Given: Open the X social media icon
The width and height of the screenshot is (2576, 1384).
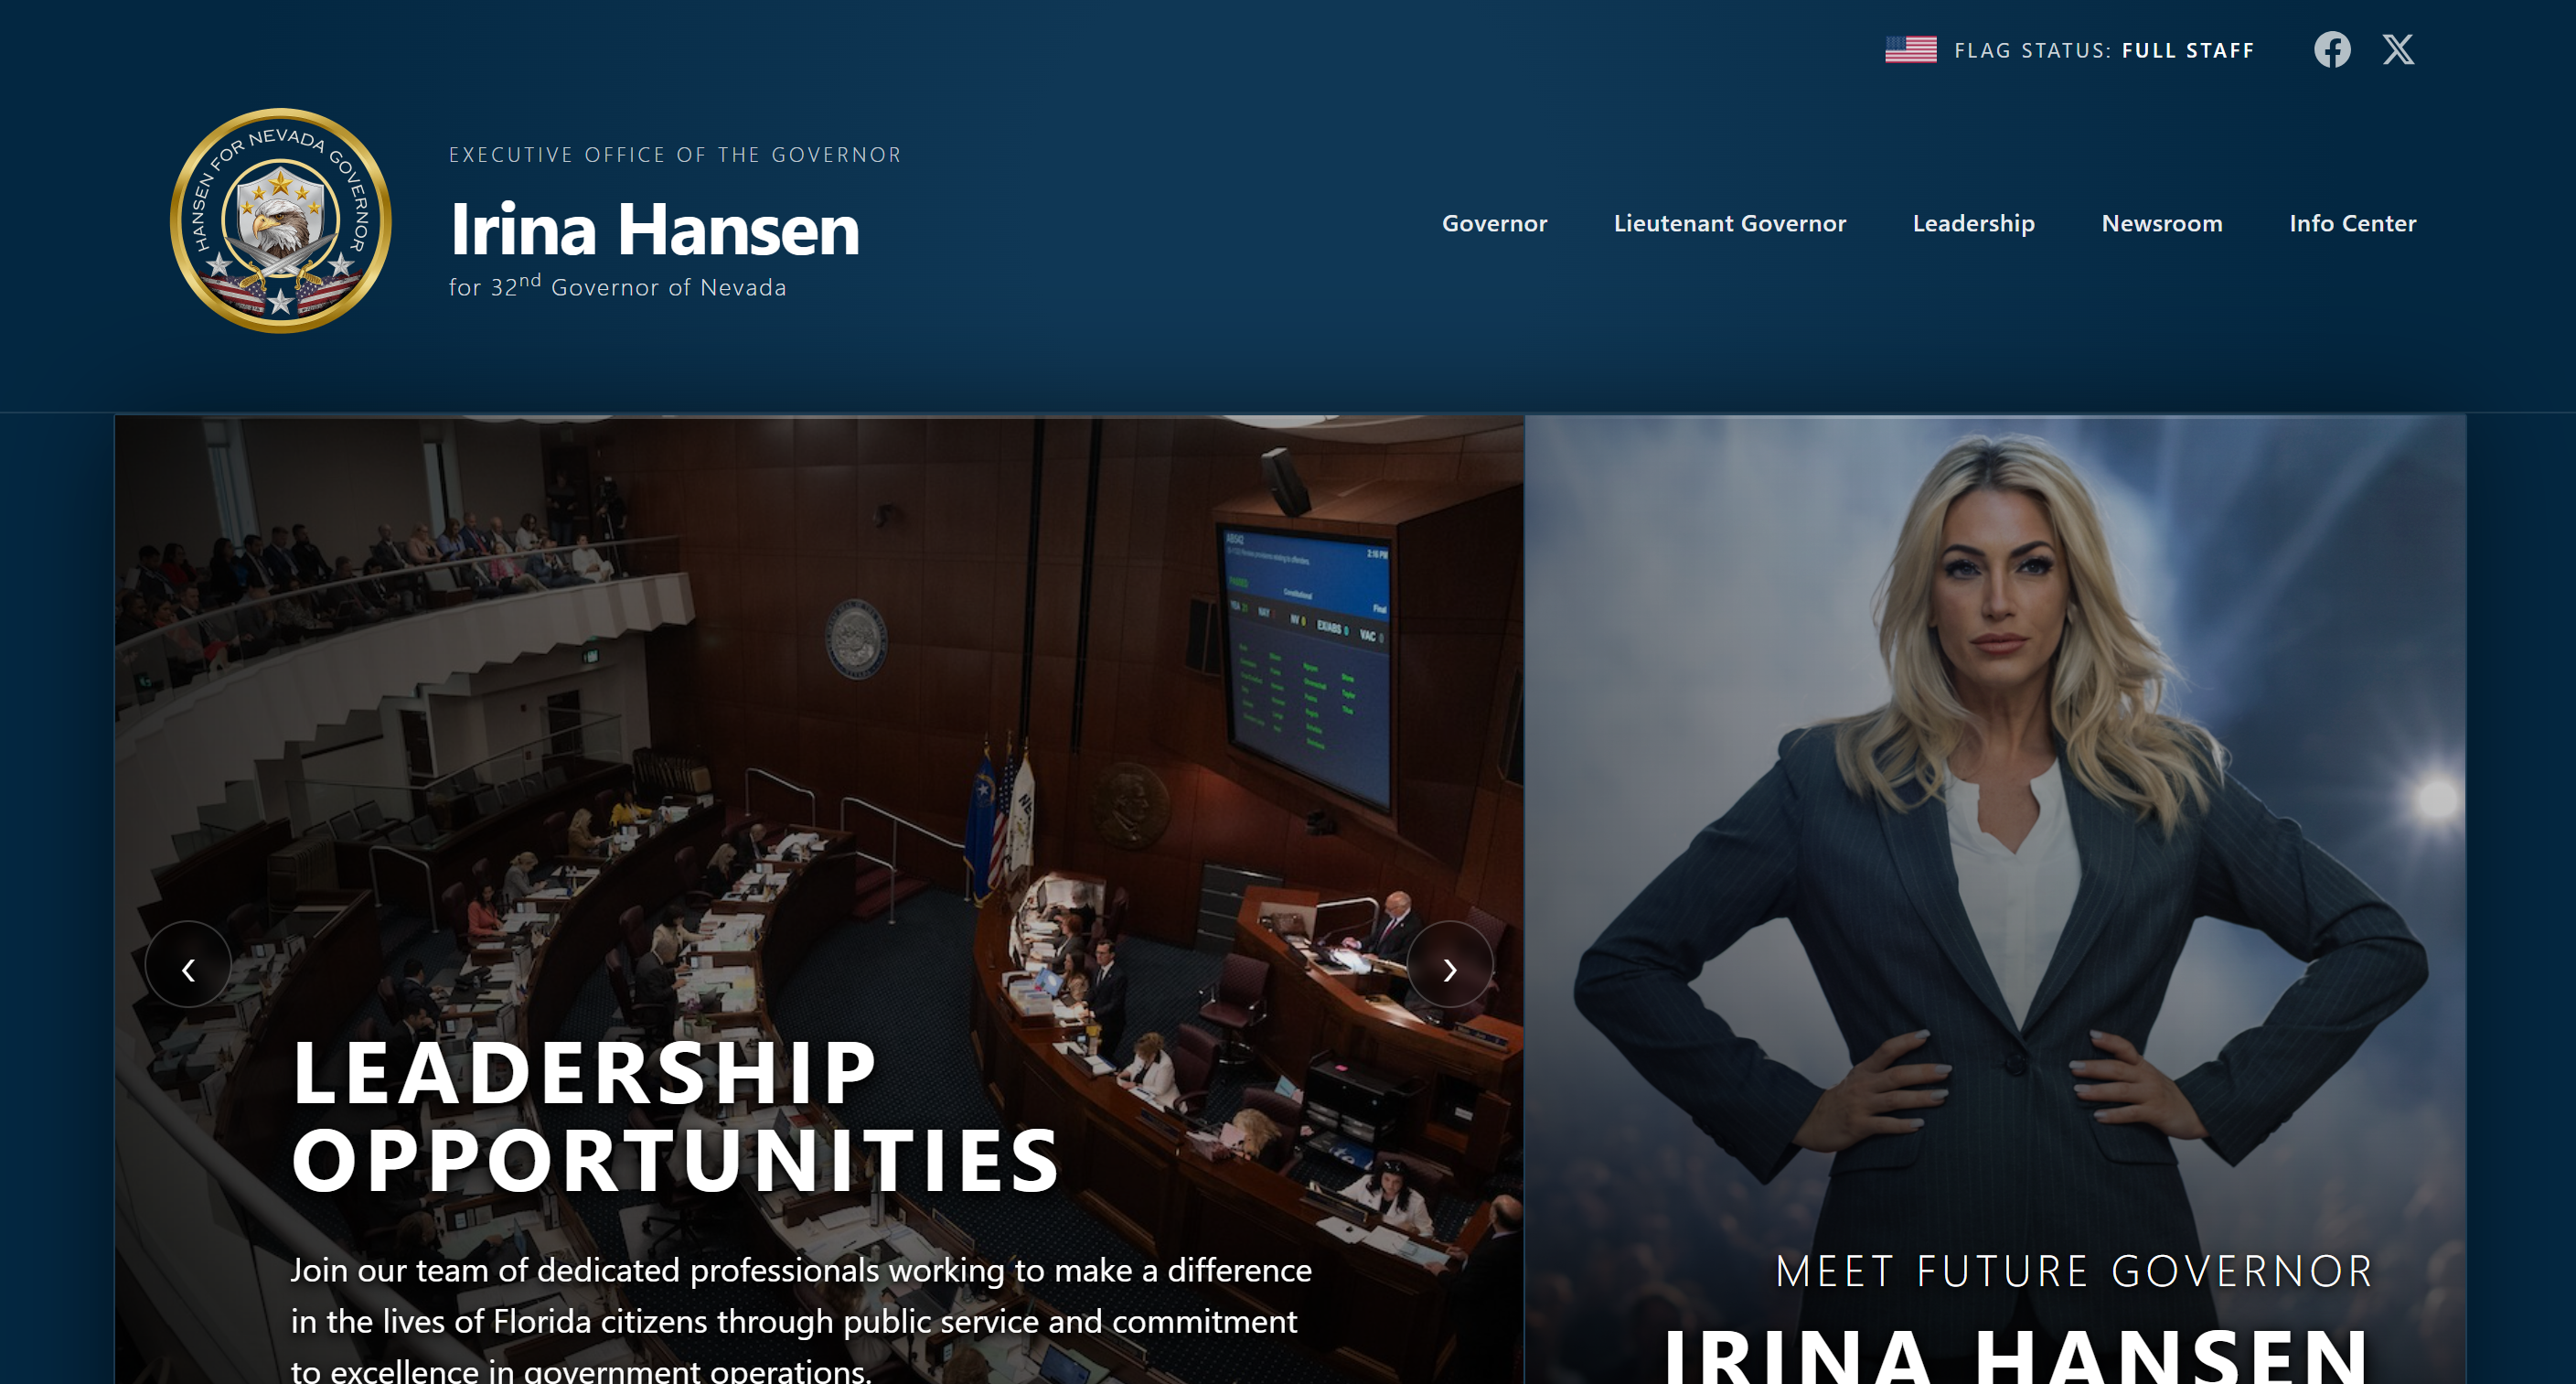Looking at the screenshot, I should pos(2397,50).
